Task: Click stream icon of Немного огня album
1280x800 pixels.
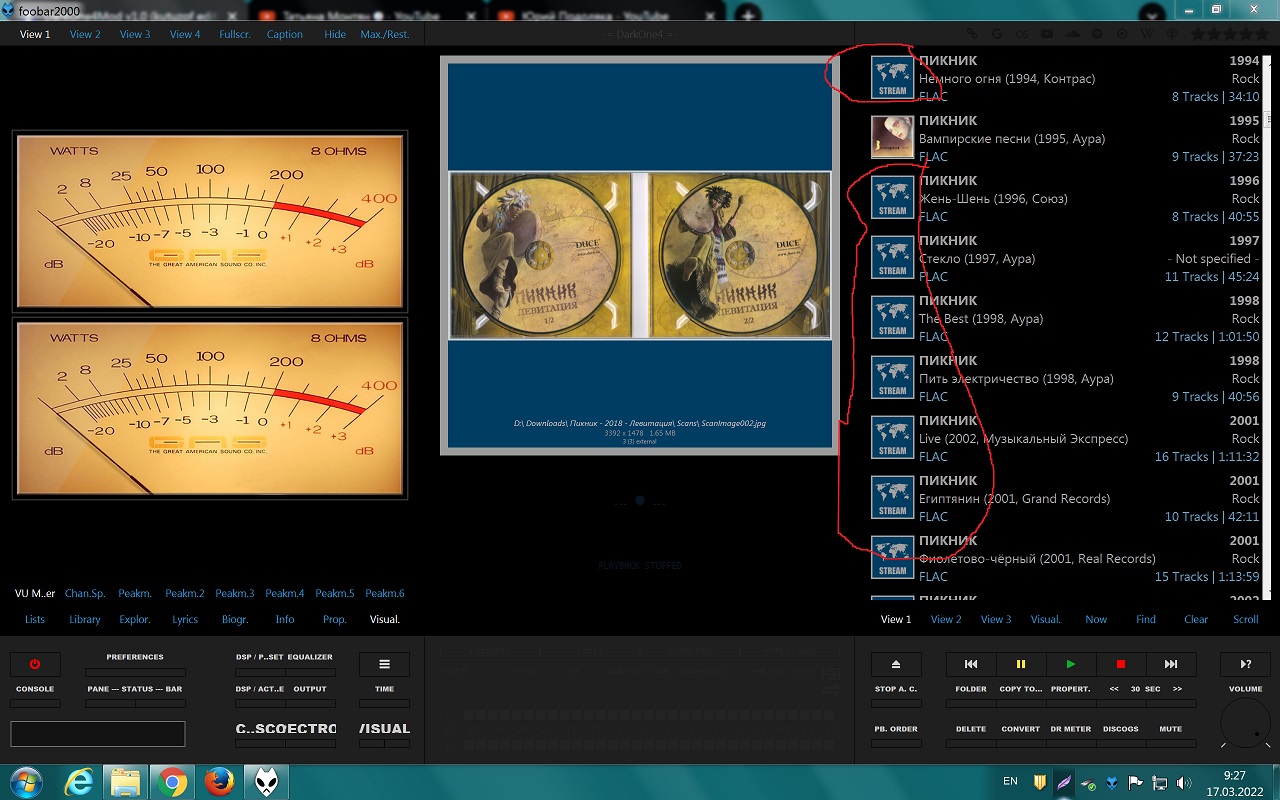Action: (x=892, y=77)
